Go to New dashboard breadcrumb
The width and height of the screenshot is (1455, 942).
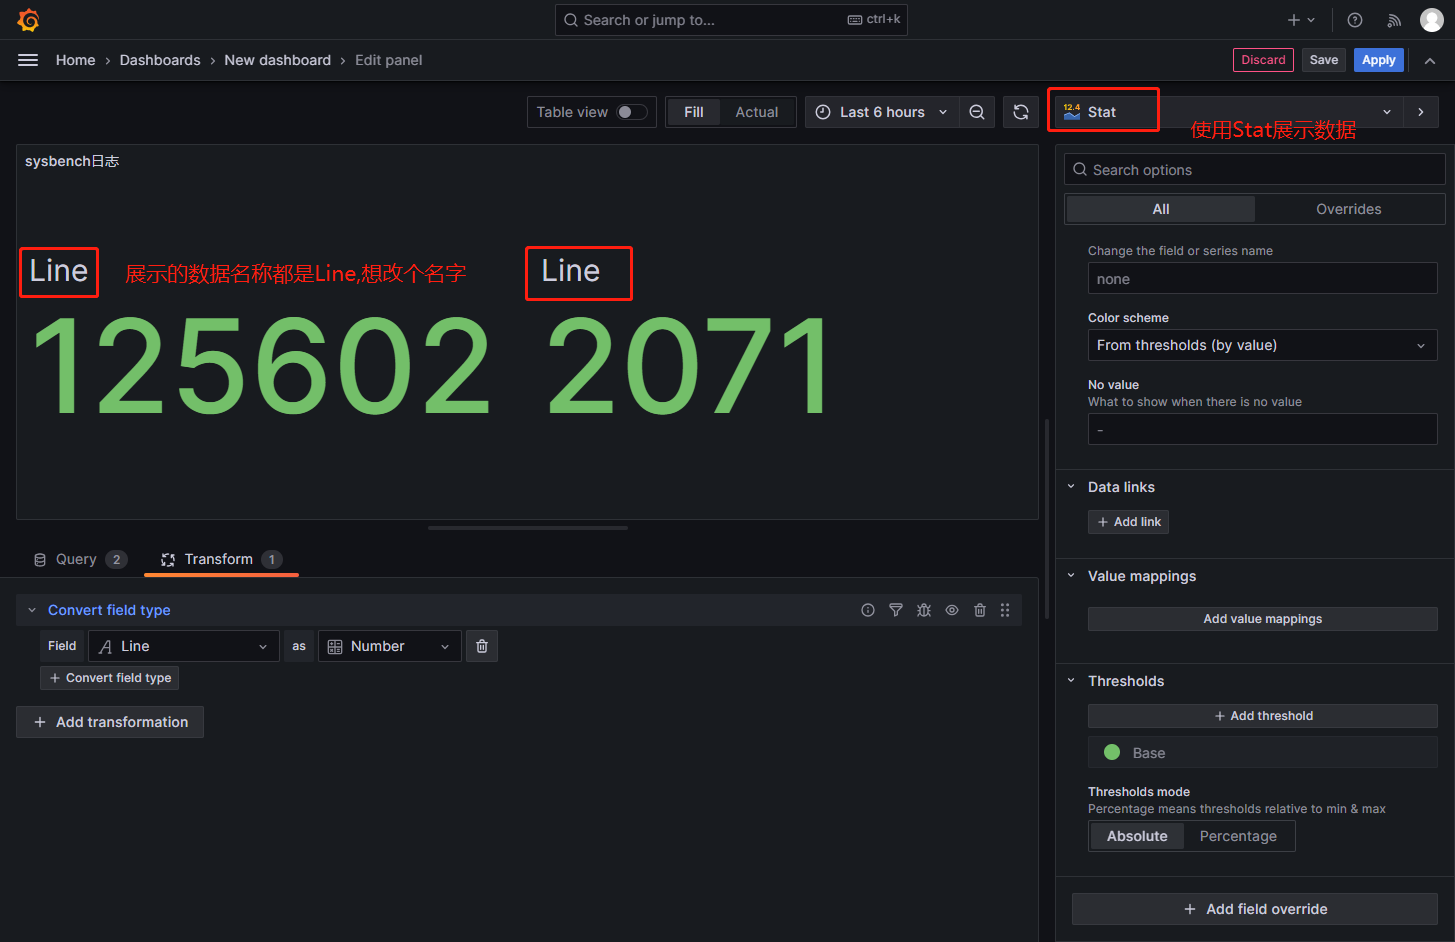click(x=278, y=60)
